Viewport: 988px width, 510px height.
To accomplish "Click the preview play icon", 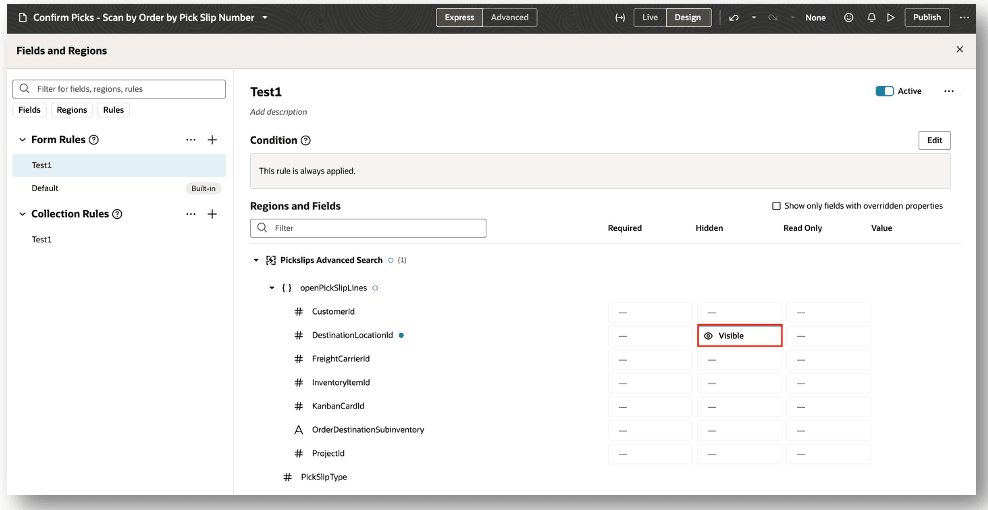I will pos(890,17).
